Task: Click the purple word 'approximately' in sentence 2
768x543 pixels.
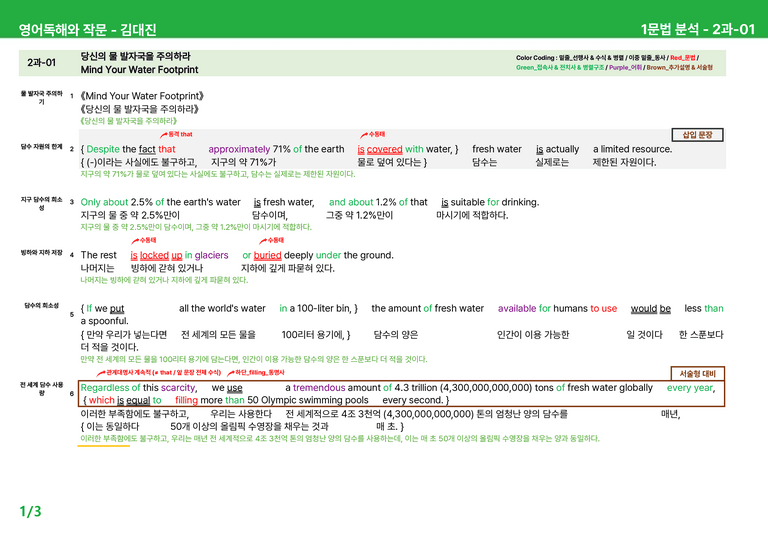Action: pos(239,149)
